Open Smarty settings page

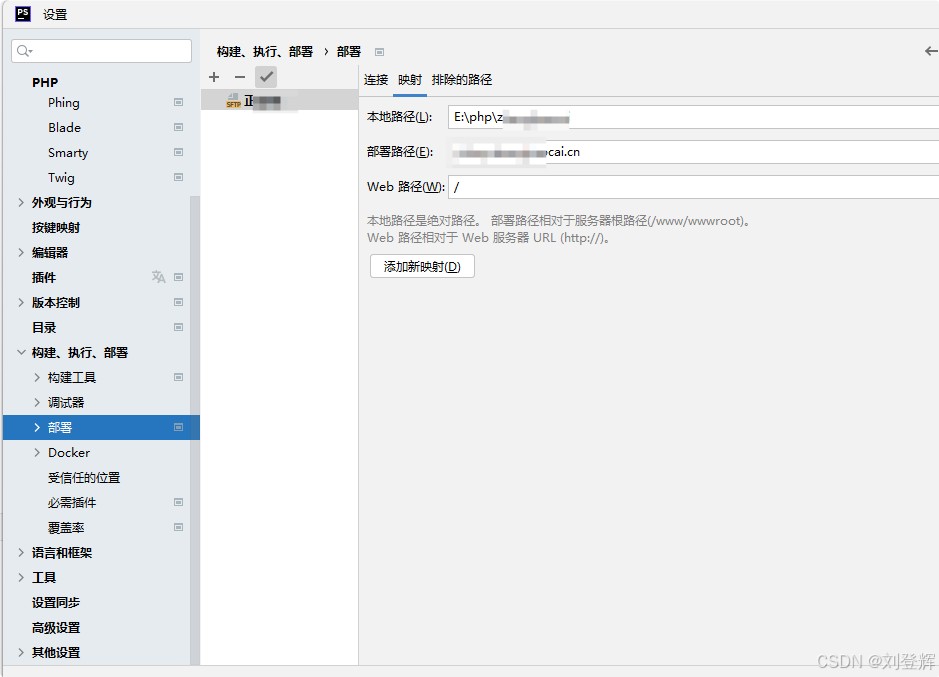pos(68,152)
